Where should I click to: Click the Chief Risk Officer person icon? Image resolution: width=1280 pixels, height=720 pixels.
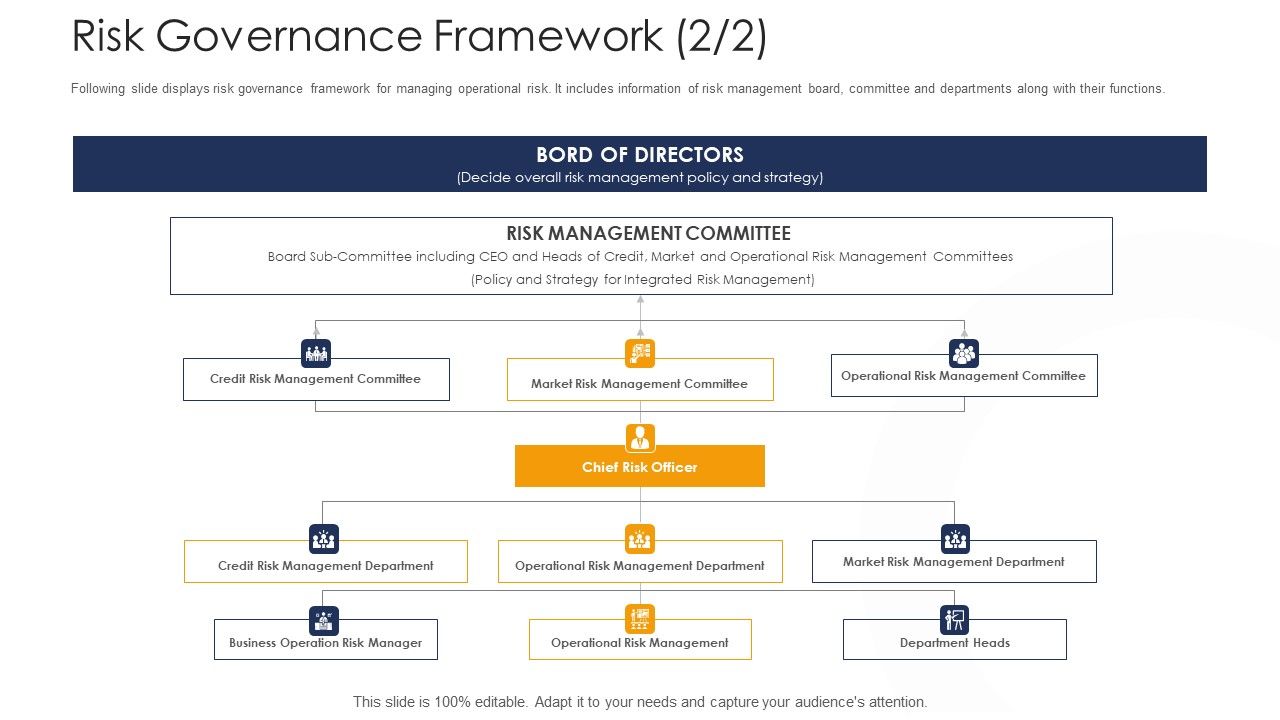(640, 438)
